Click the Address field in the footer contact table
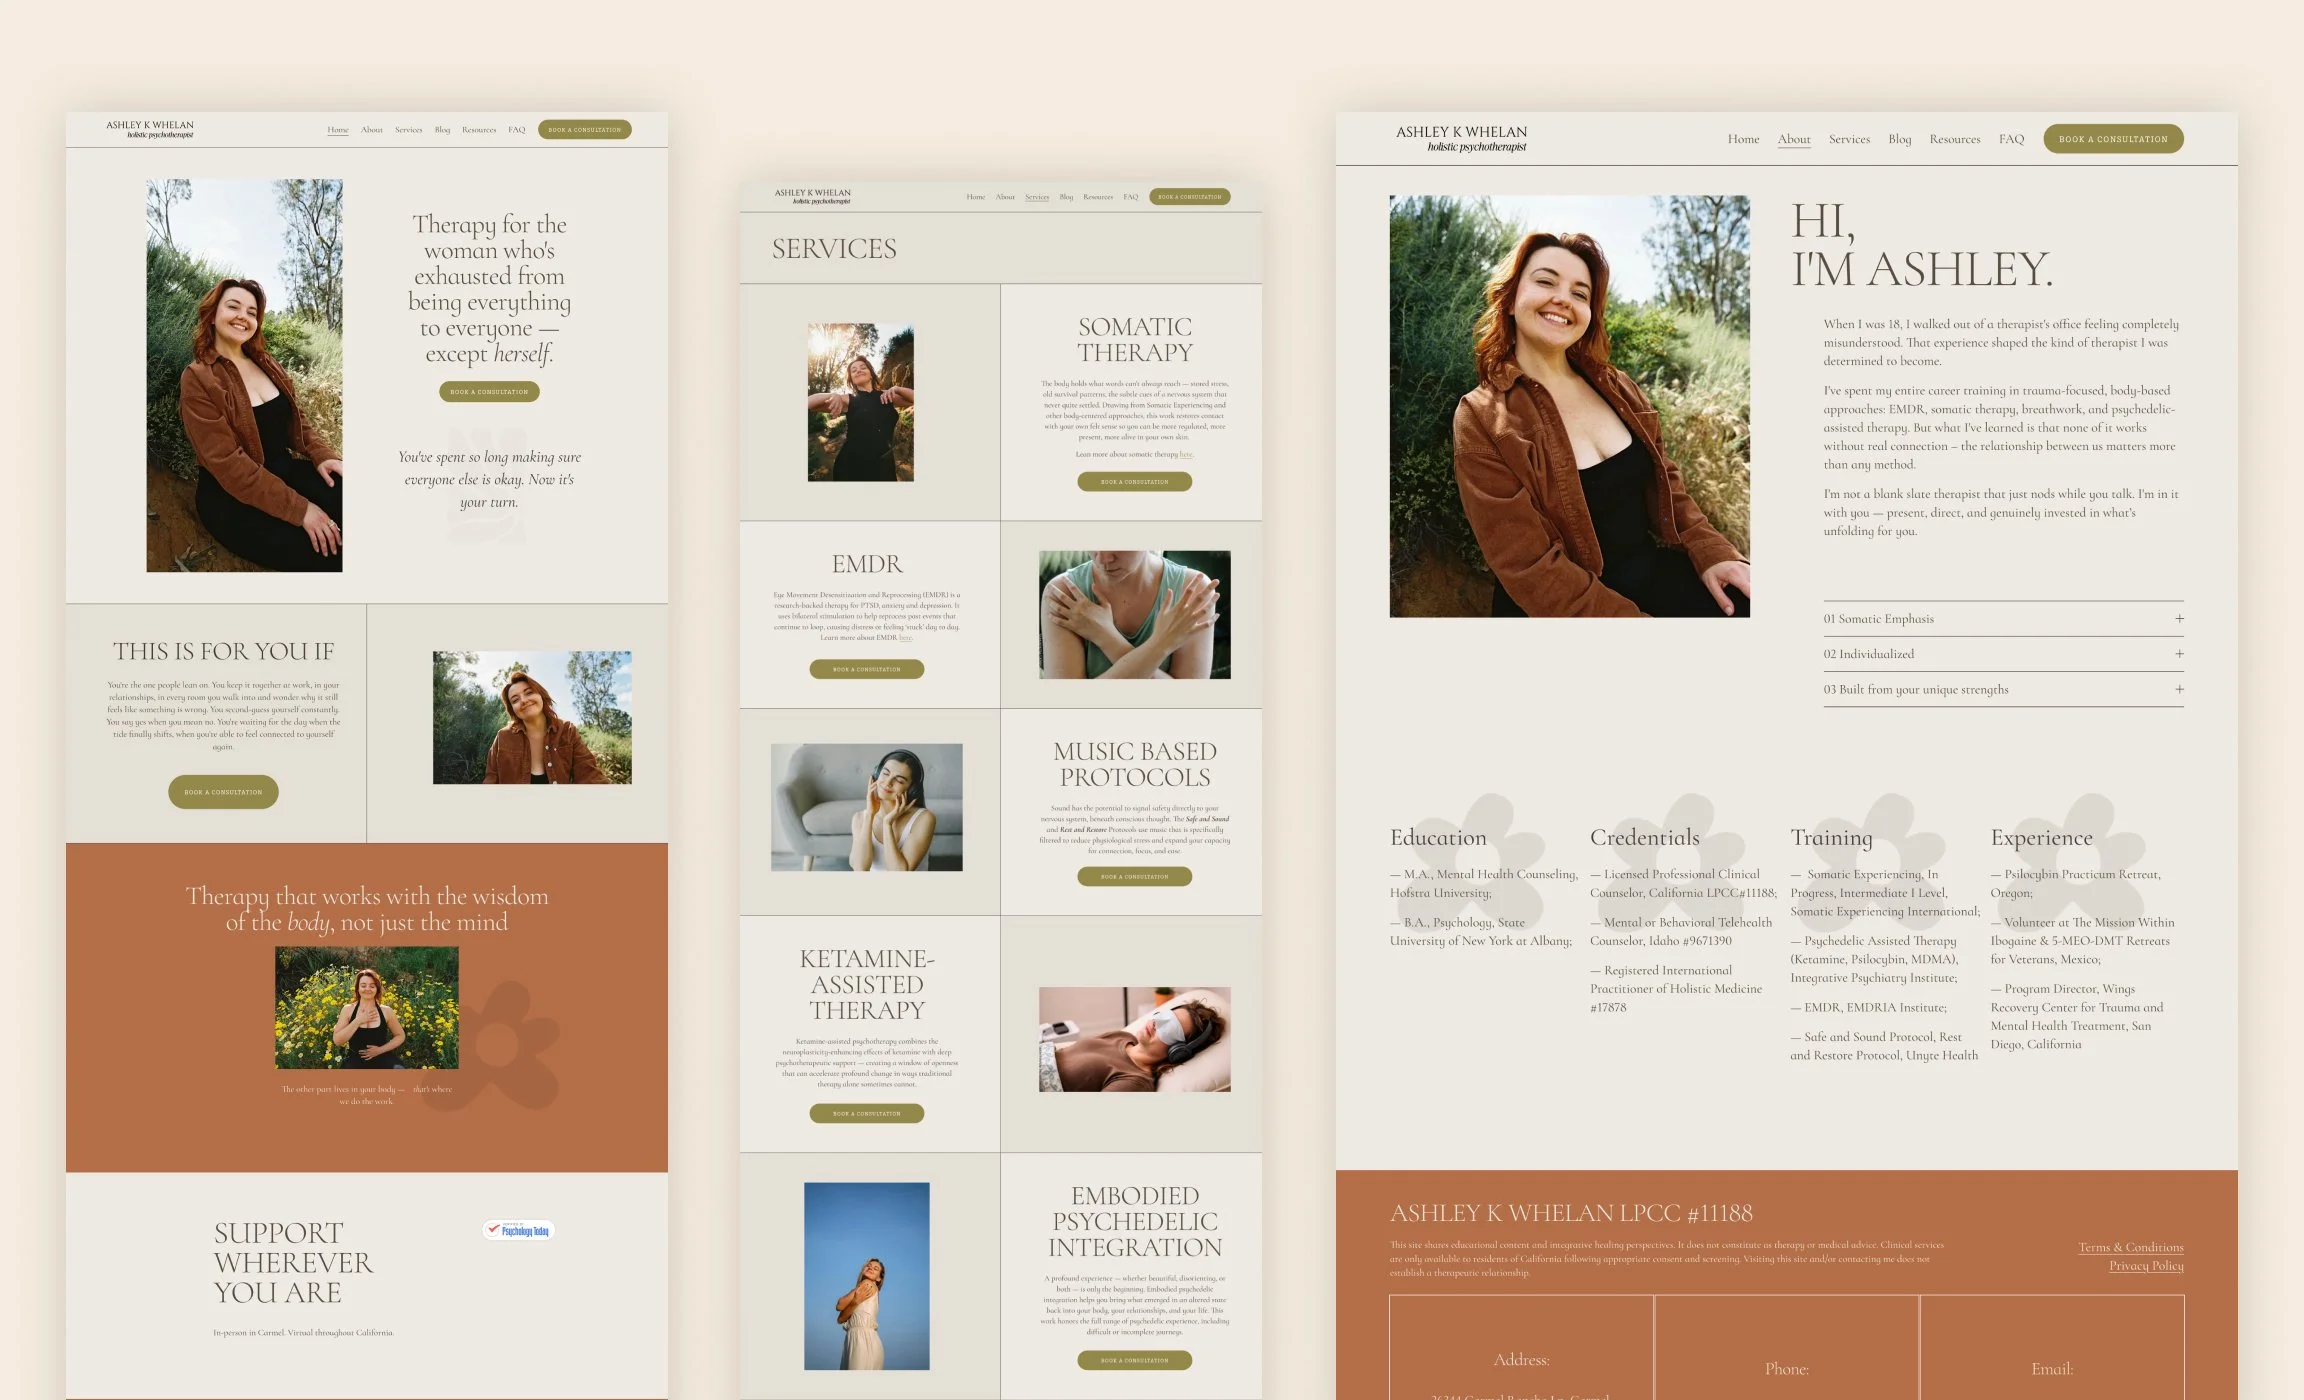The image size is (2304, 1400). tap(1520, 1360)
